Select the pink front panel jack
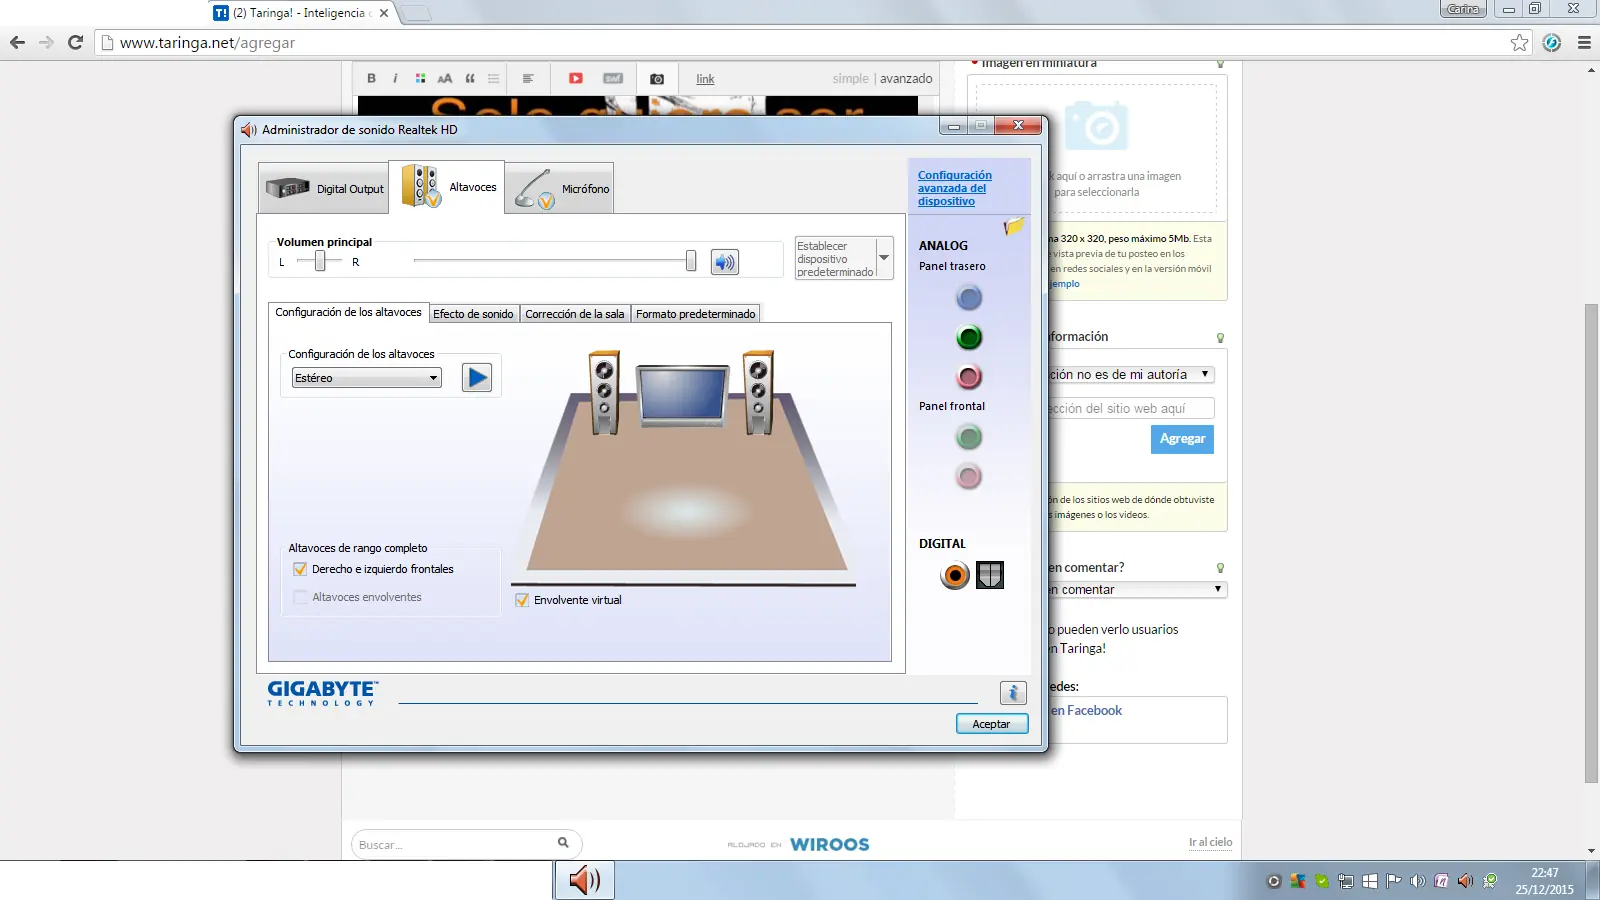The height and width of the screenshot is (900, 1600). pyautogui.click(x=969, y=477)
